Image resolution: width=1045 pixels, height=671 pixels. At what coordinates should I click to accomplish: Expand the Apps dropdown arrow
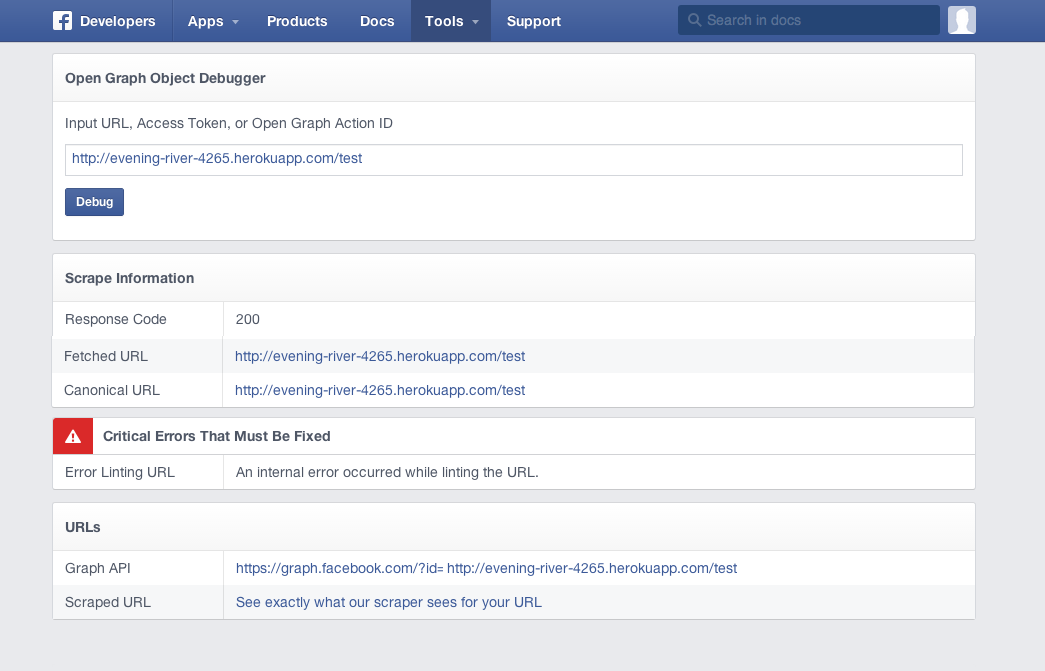point(235,22)
